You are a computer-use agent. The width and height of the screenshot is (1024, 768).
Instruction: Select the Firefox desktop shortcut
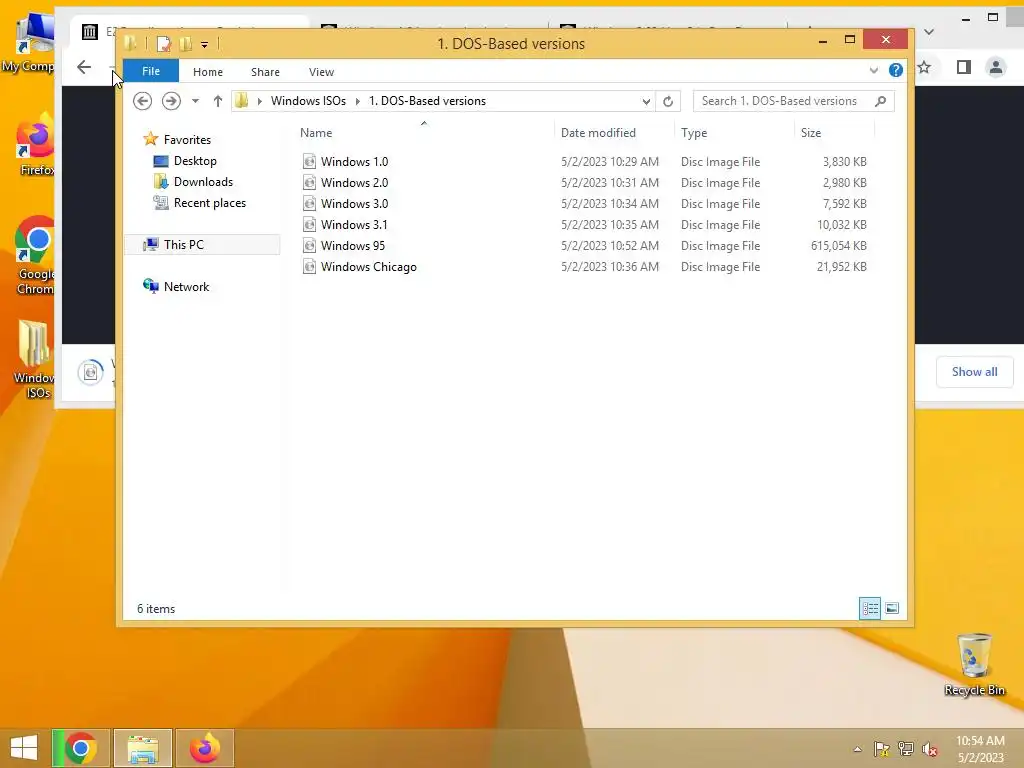pyautogui.click(x=36, y=144)
